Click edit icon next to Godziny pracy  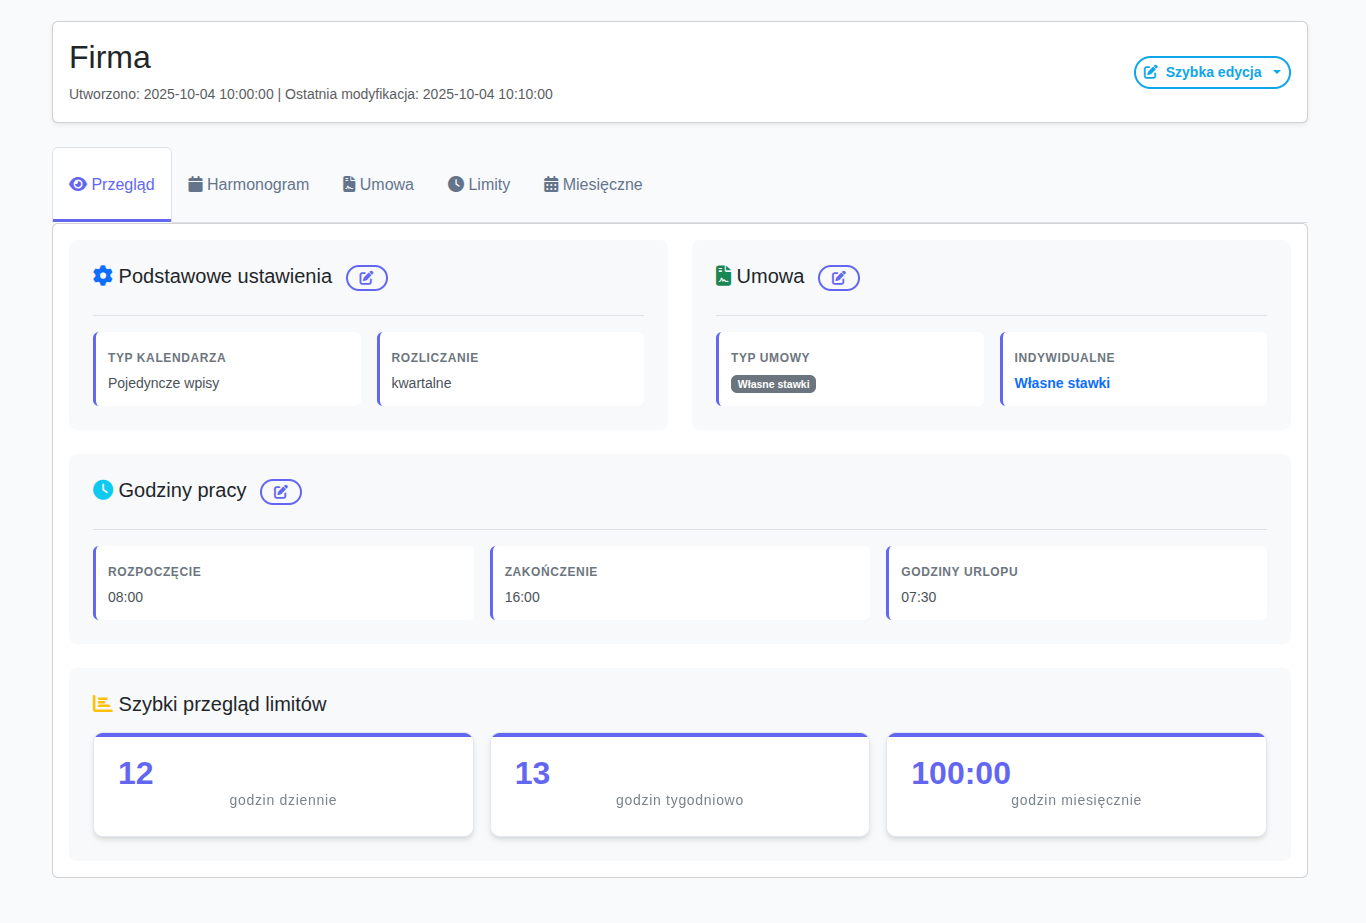[x=281, y=492]
